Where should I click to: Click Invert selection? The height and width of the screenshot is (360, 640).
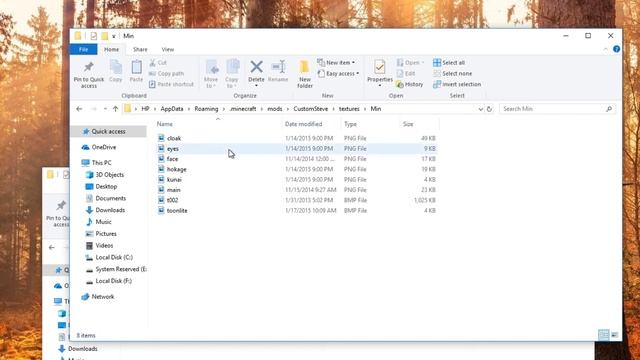coord(457,84)
